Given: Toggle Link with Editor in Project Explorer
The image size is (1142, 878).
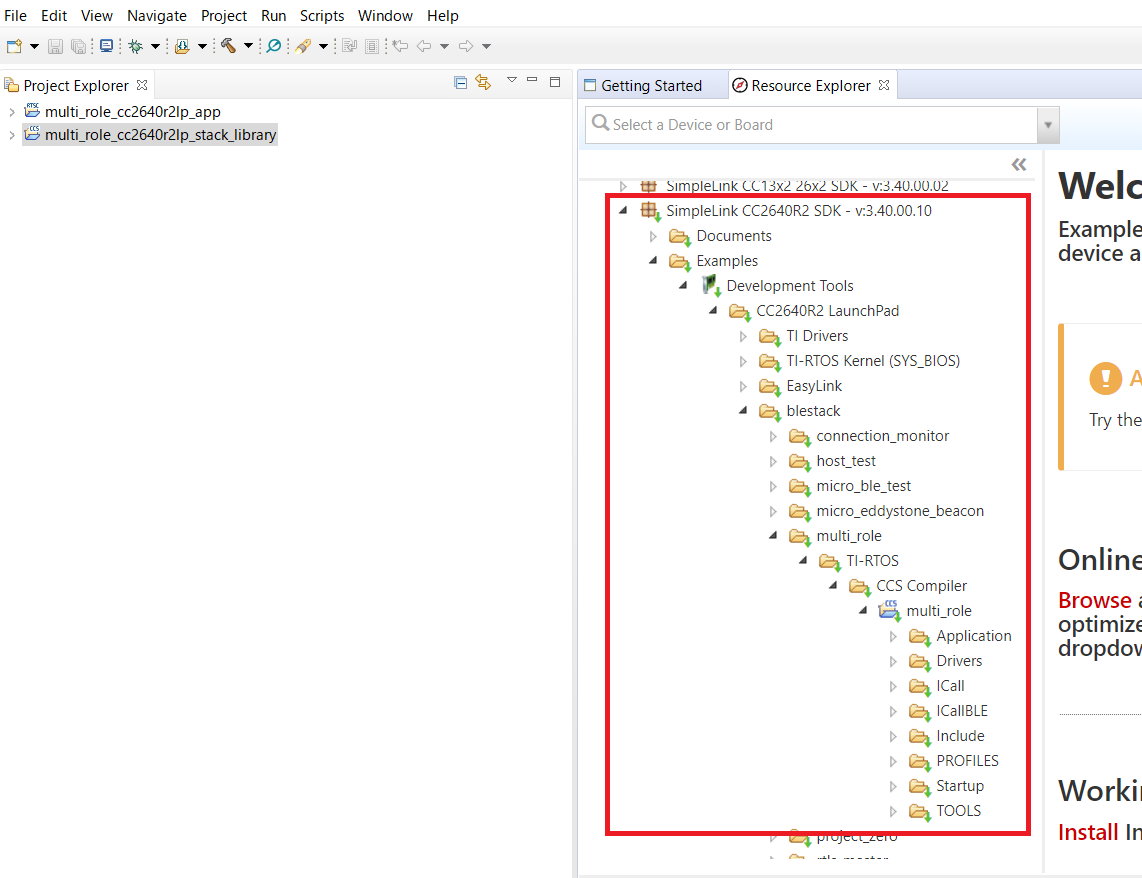Looking at the screenshot, I should point(483,82).
